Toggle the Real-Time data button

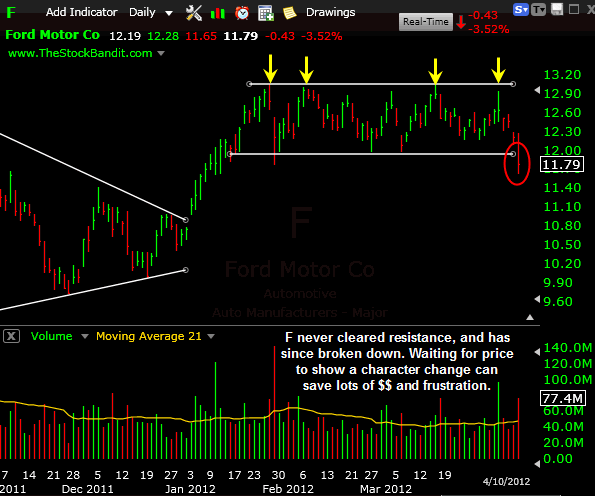coord(426,22)
